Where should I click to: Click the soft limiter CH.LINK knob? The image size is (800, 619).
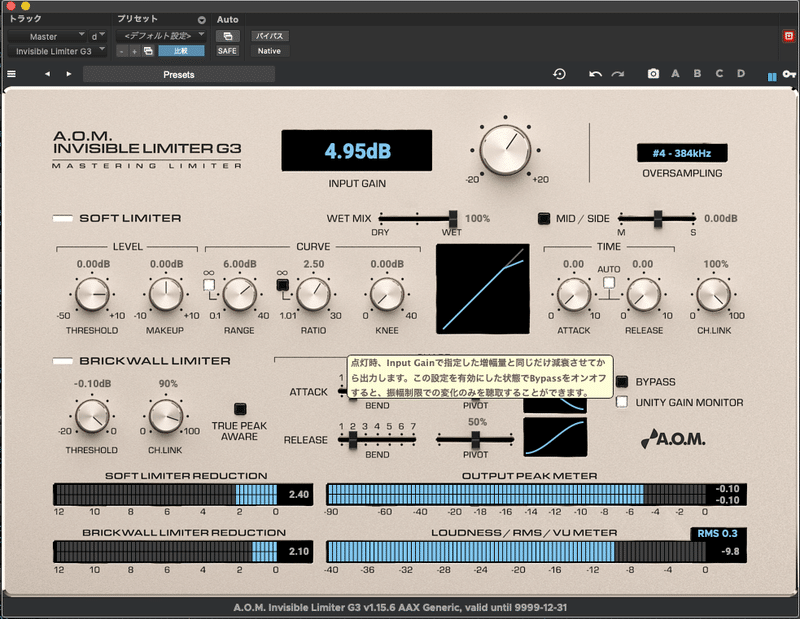tap(714, 294)
